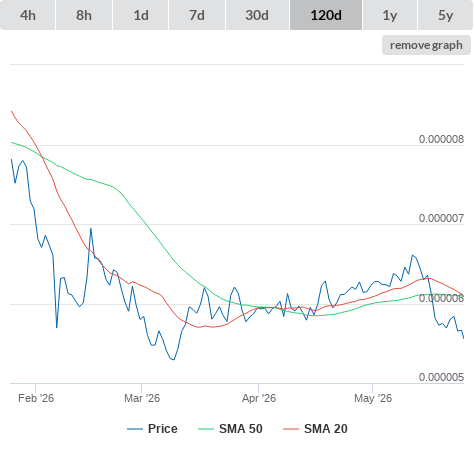Image resolution: width=474 pixels, height=455 pixels.
Task: Show the 7d price history
Action: 197,15
